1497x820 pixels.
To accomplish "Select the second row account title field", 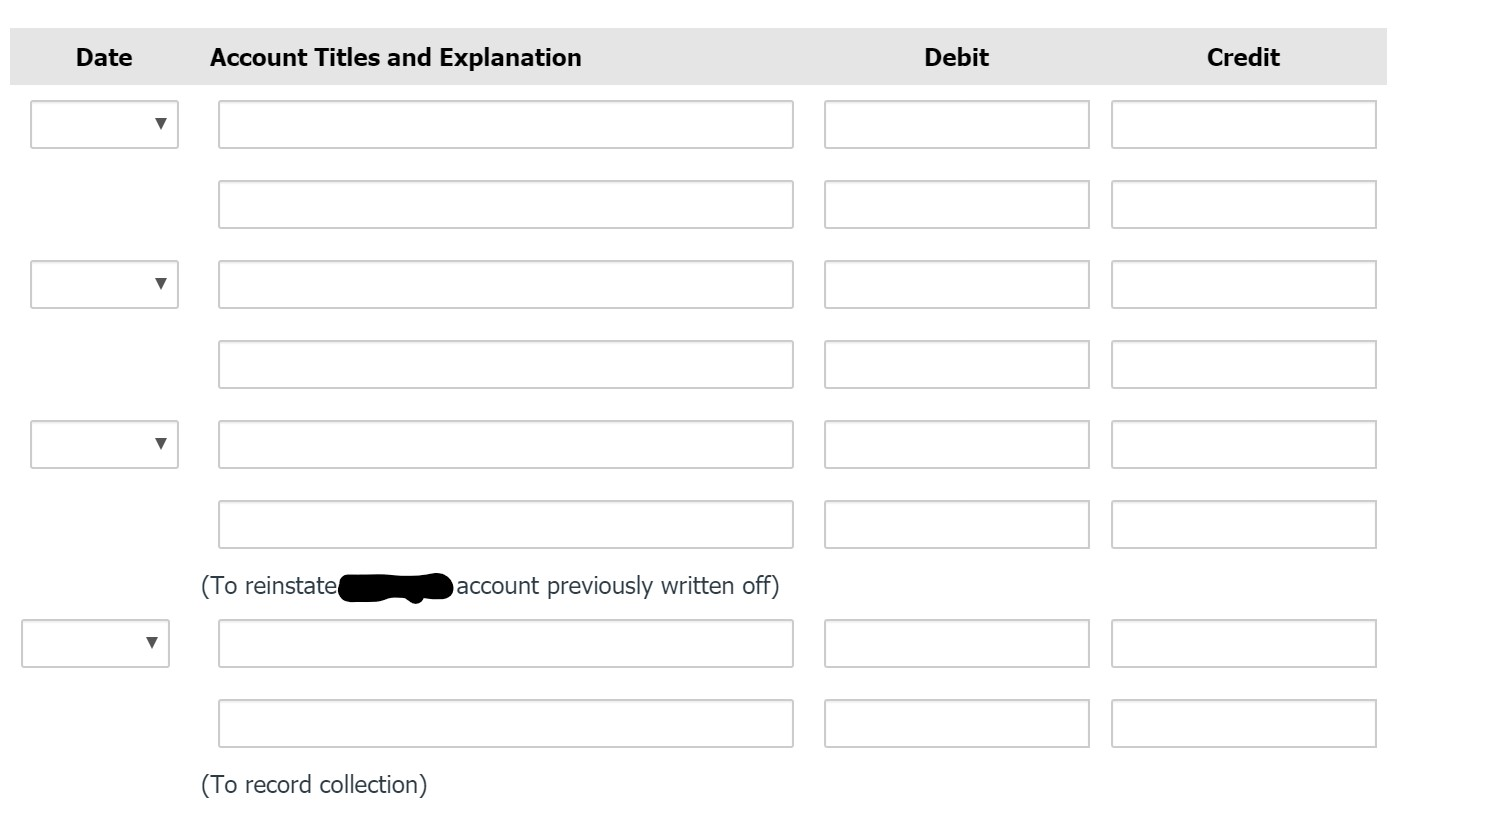I will tap(505, 204).
